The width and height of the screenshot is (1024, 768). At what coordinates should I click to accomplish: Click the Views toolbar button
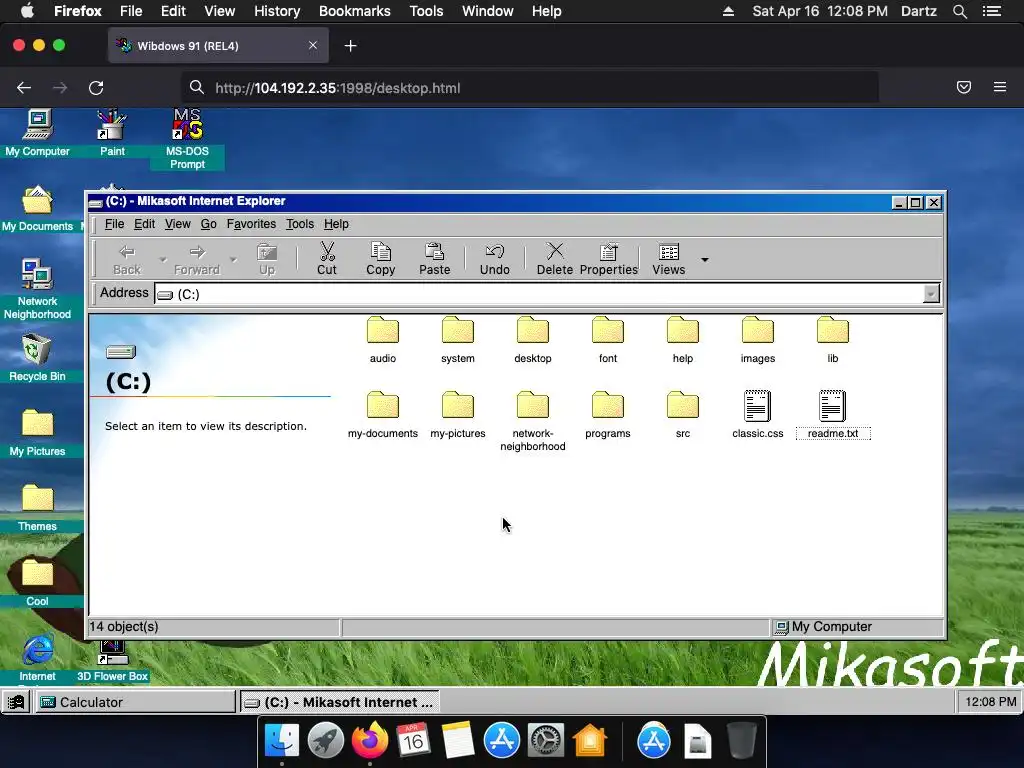tap(669, 259)
